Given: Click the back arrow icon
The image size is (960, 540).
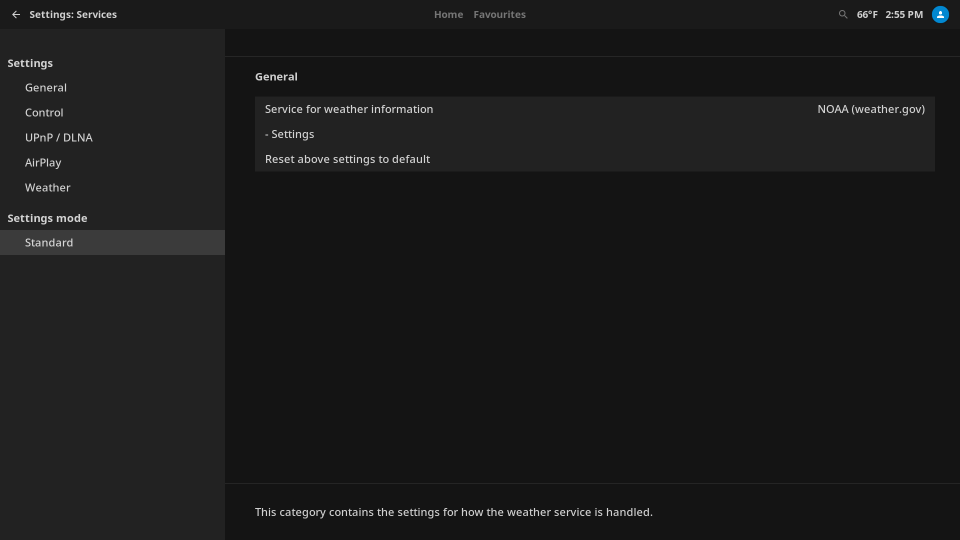Looking at the screenshot, I should tap(15, 15).
